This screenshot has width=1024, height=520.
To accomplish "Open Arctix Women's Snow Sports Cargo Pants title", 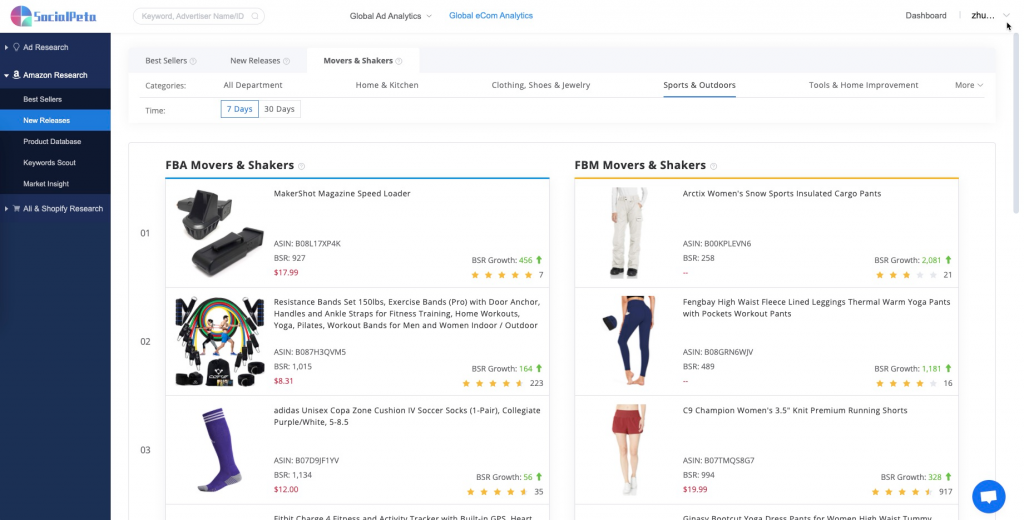I will [781, 193].
